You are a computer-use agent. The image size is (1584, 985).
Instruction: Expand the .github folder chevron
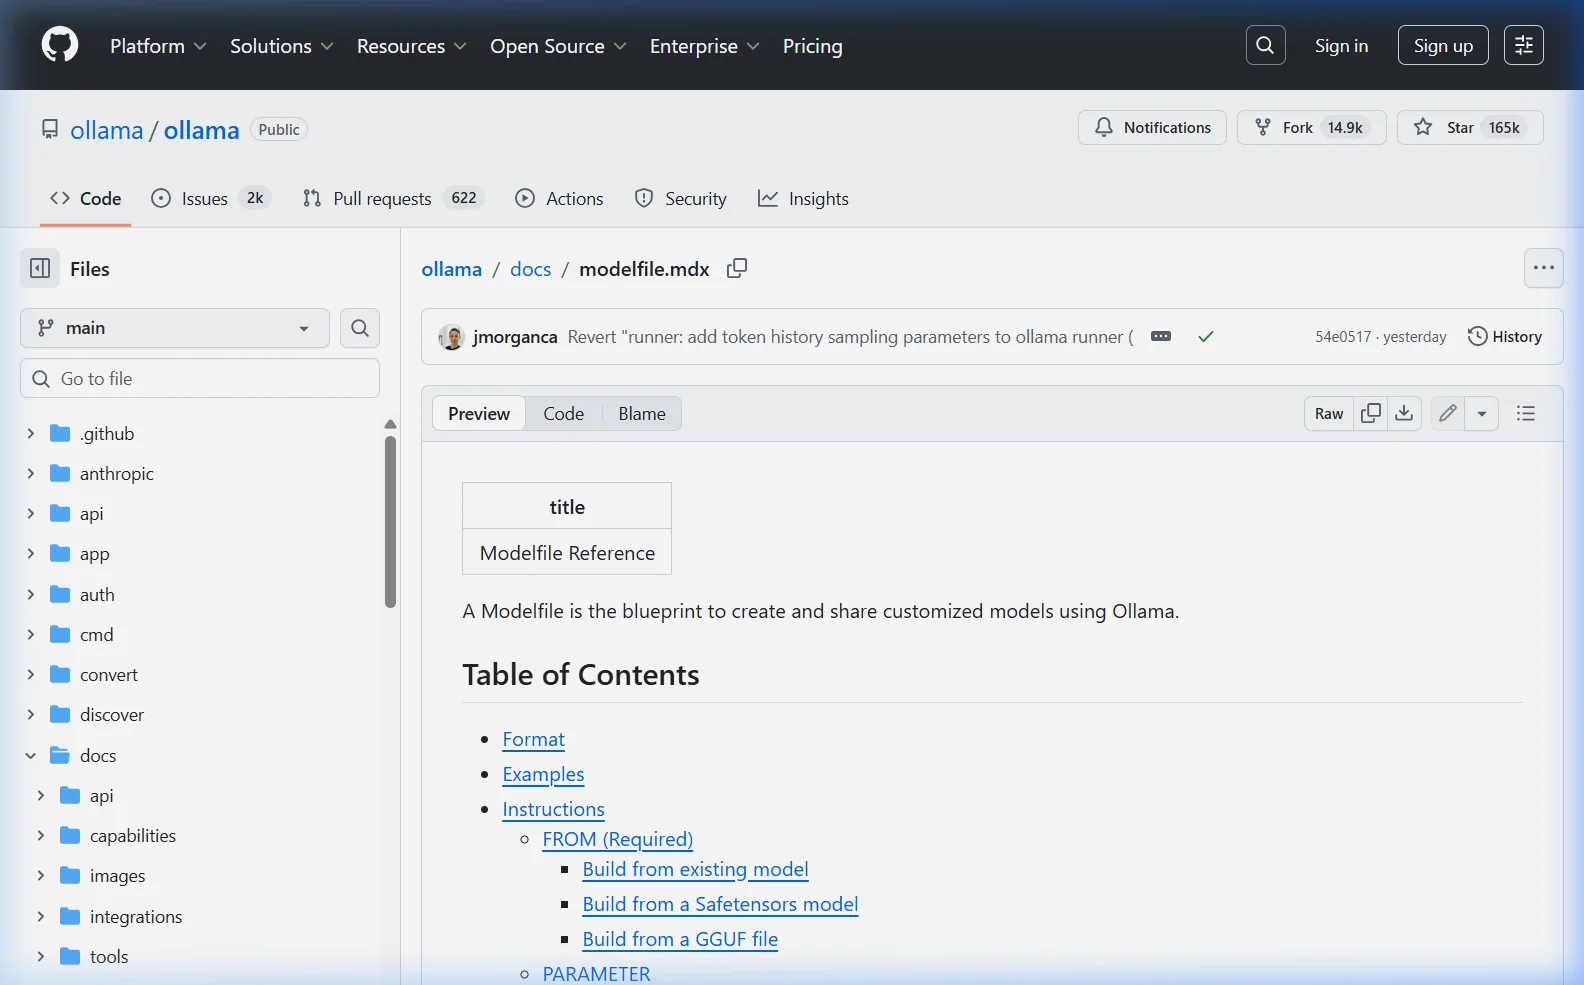tap(31, 433)
